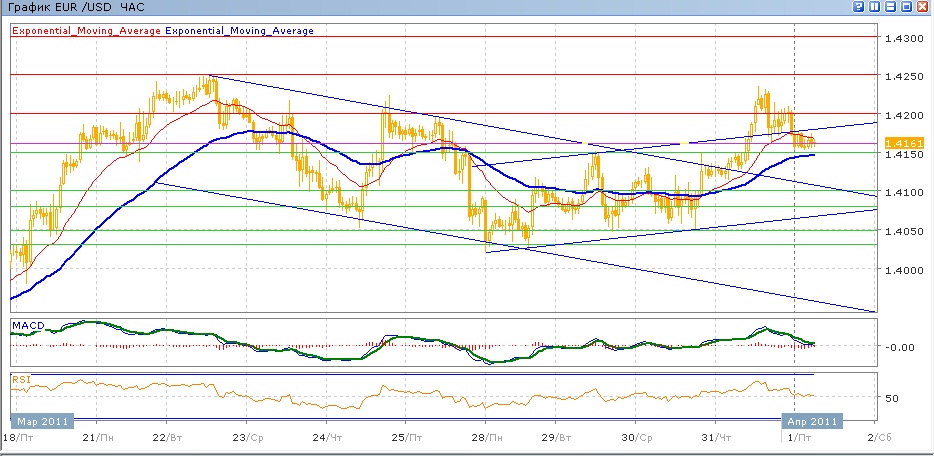
Task: Select the blue Exponential_Moving_Average legend label
Action: click(x=239, y=30)
